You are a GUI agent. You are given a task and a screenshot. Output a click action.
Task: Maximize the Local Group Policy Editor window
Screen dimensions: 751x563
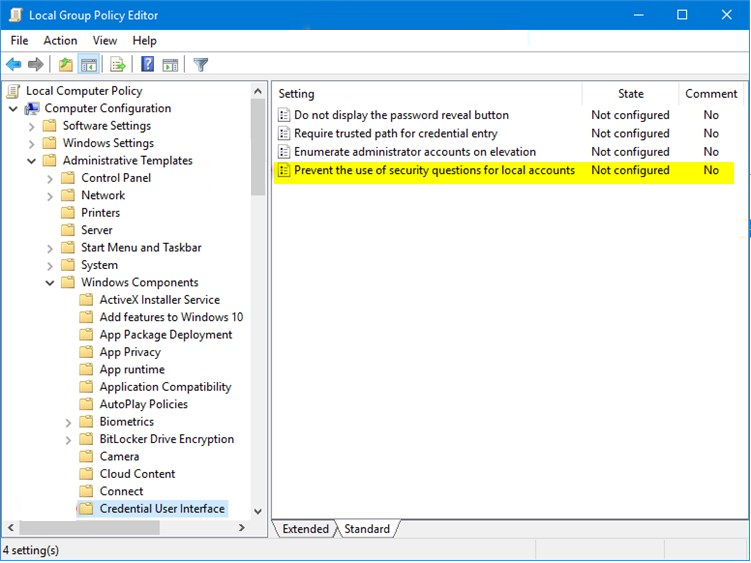pos(682,15)
